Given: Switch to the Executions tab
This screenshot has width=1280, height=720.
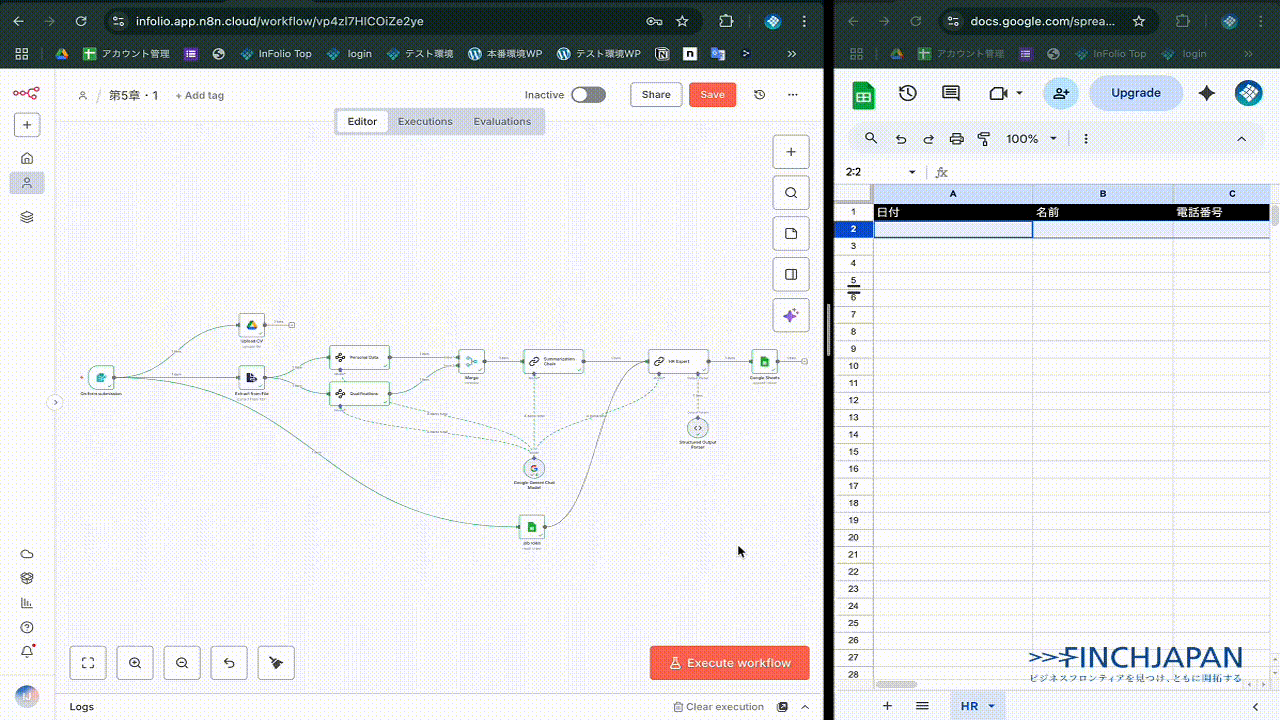Looking at the screenshot, I should 425,122.
